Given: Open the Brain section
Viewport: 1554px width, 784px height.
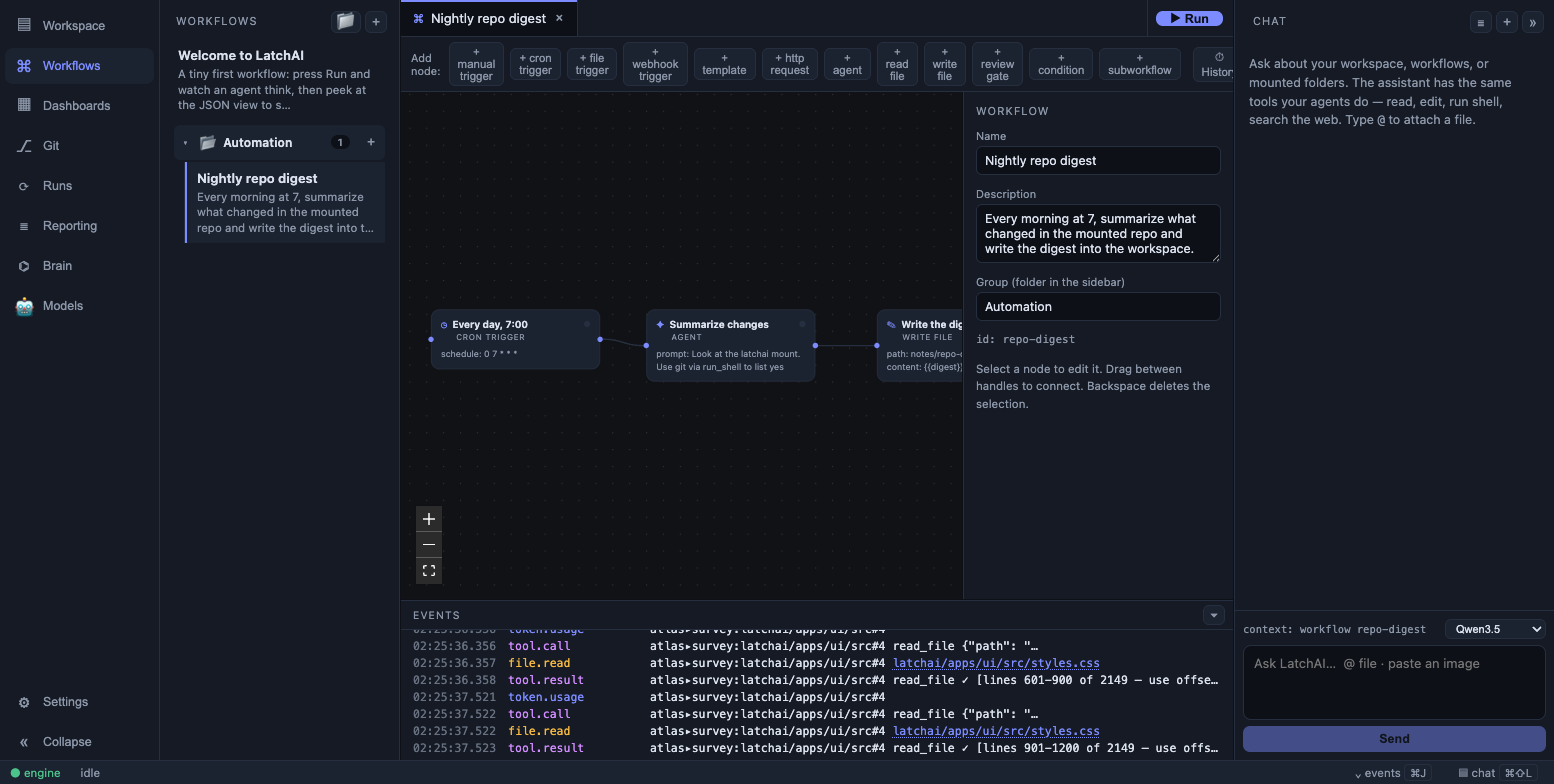Looking at the screenshot, I should click(79, 266).
